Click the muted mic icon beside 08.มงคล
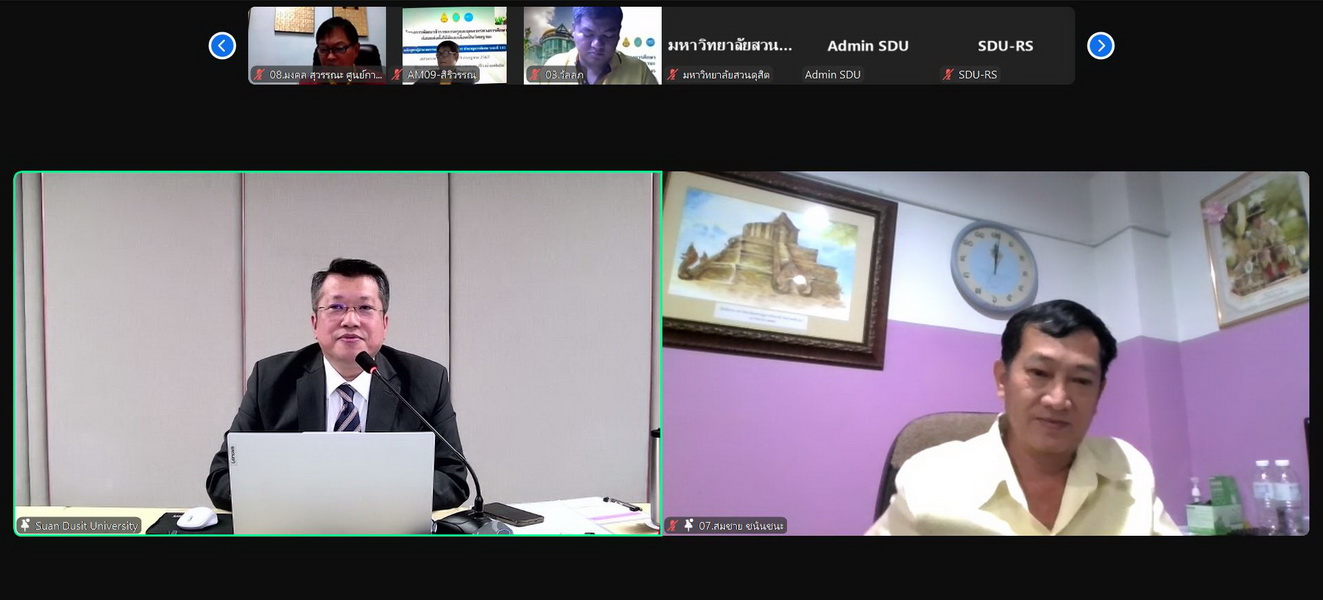1323x600 pixels. (260, 75)
